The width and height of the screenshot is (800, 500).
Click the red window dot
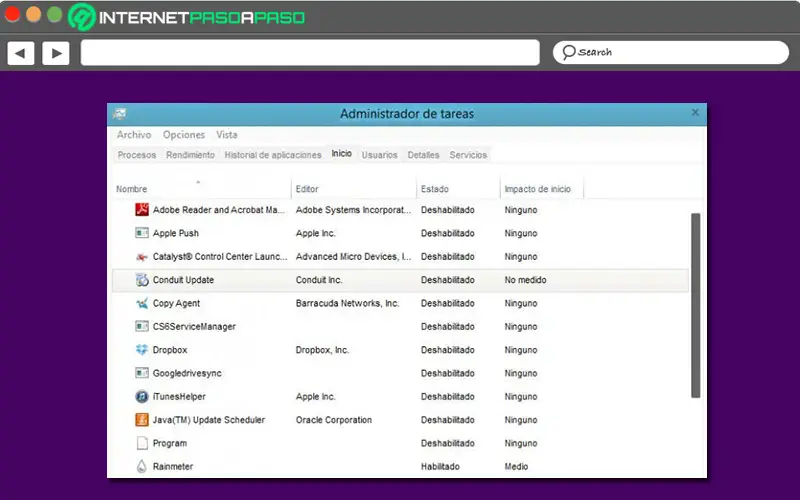(12, 14)
